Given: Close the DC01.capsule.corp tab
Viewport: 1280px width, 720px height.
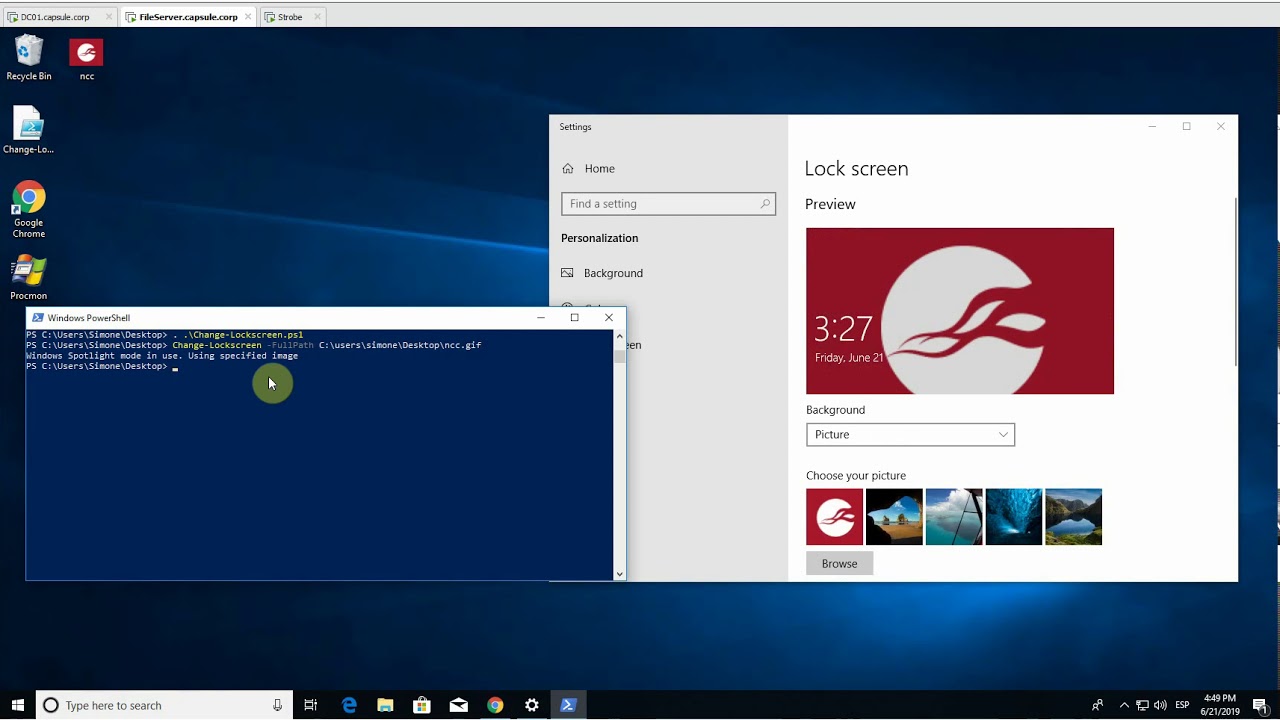Looking at the screenshot, I should (109, 17).
